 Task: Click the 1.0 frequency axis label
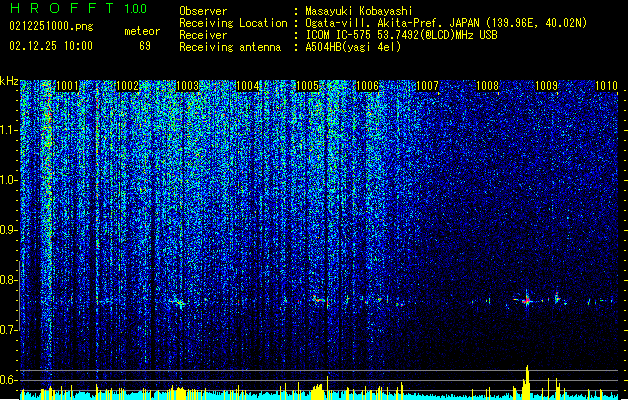[9, 180]
